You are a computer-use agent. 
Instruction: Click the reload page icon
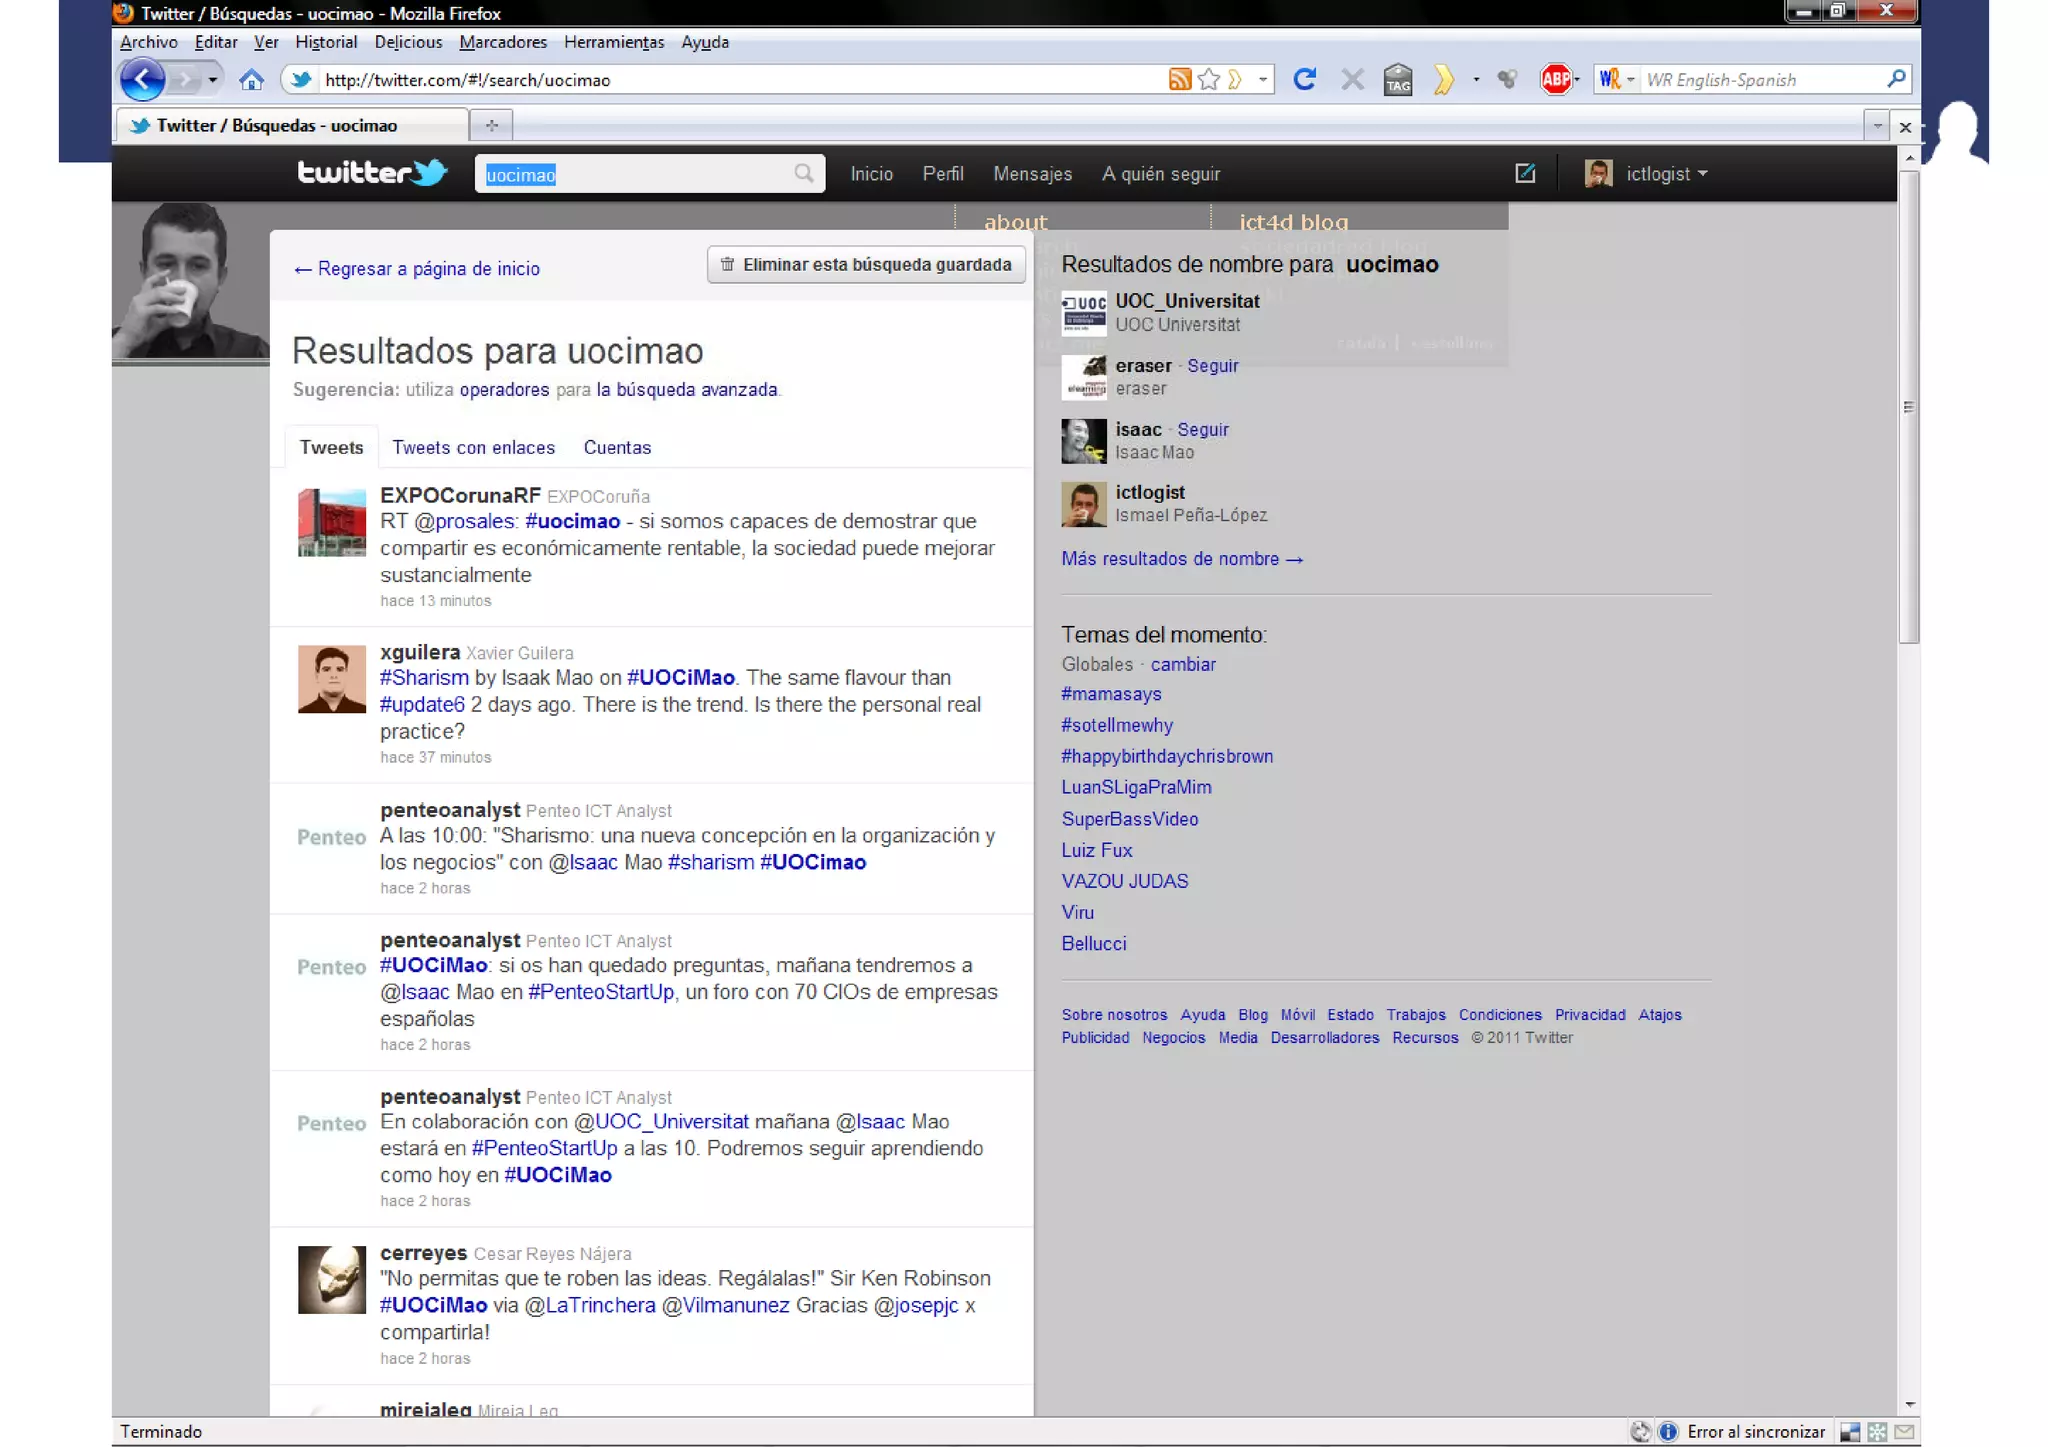click(x=1304, y=79)
